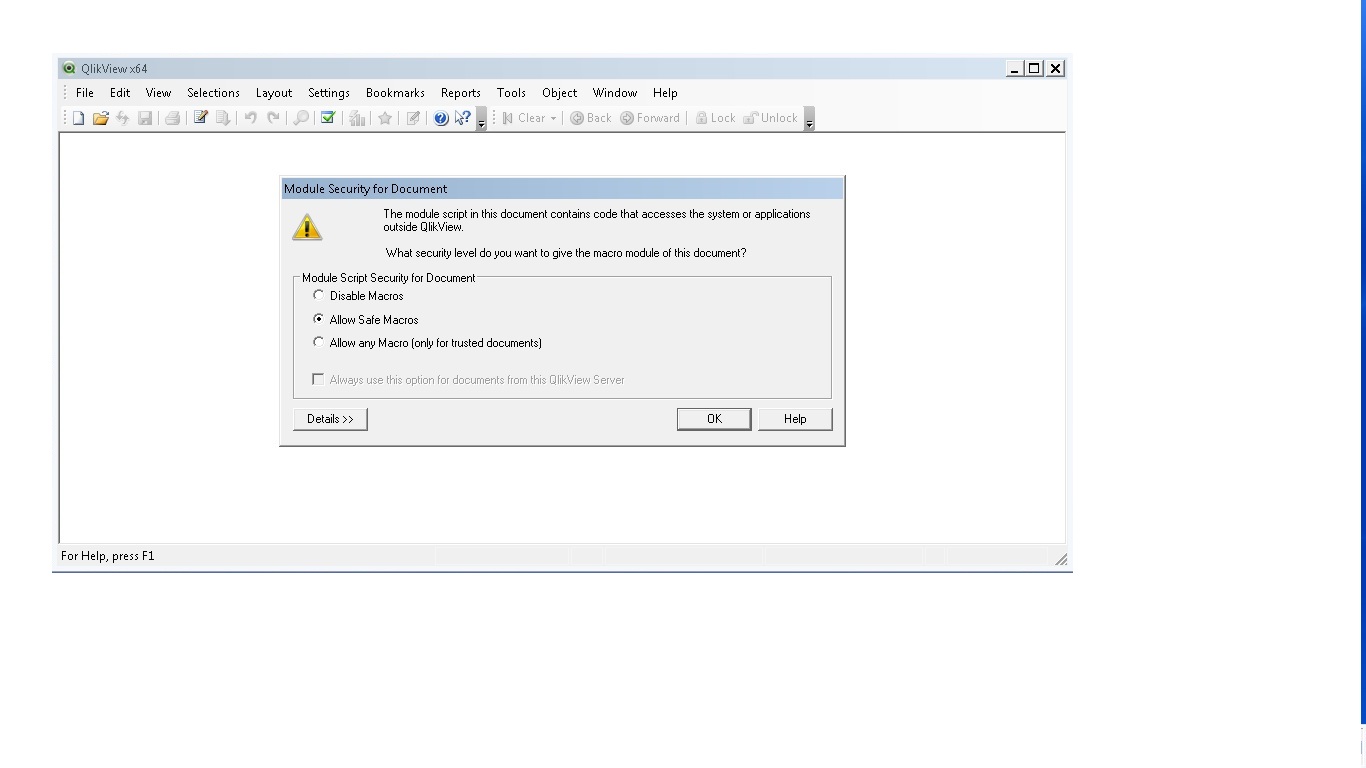The image size is (1366, 768).
Task: Click the Unlock selections toolbar button
Action: point(770,118)
